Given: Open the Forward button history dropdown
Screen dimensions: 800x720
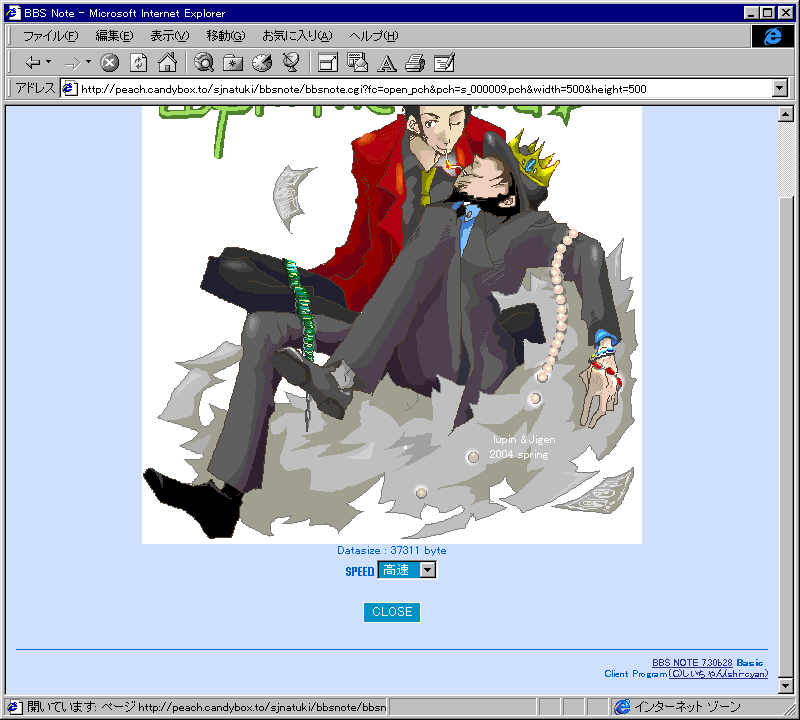Looking at the screenshot, I should (x=88, y=62).
